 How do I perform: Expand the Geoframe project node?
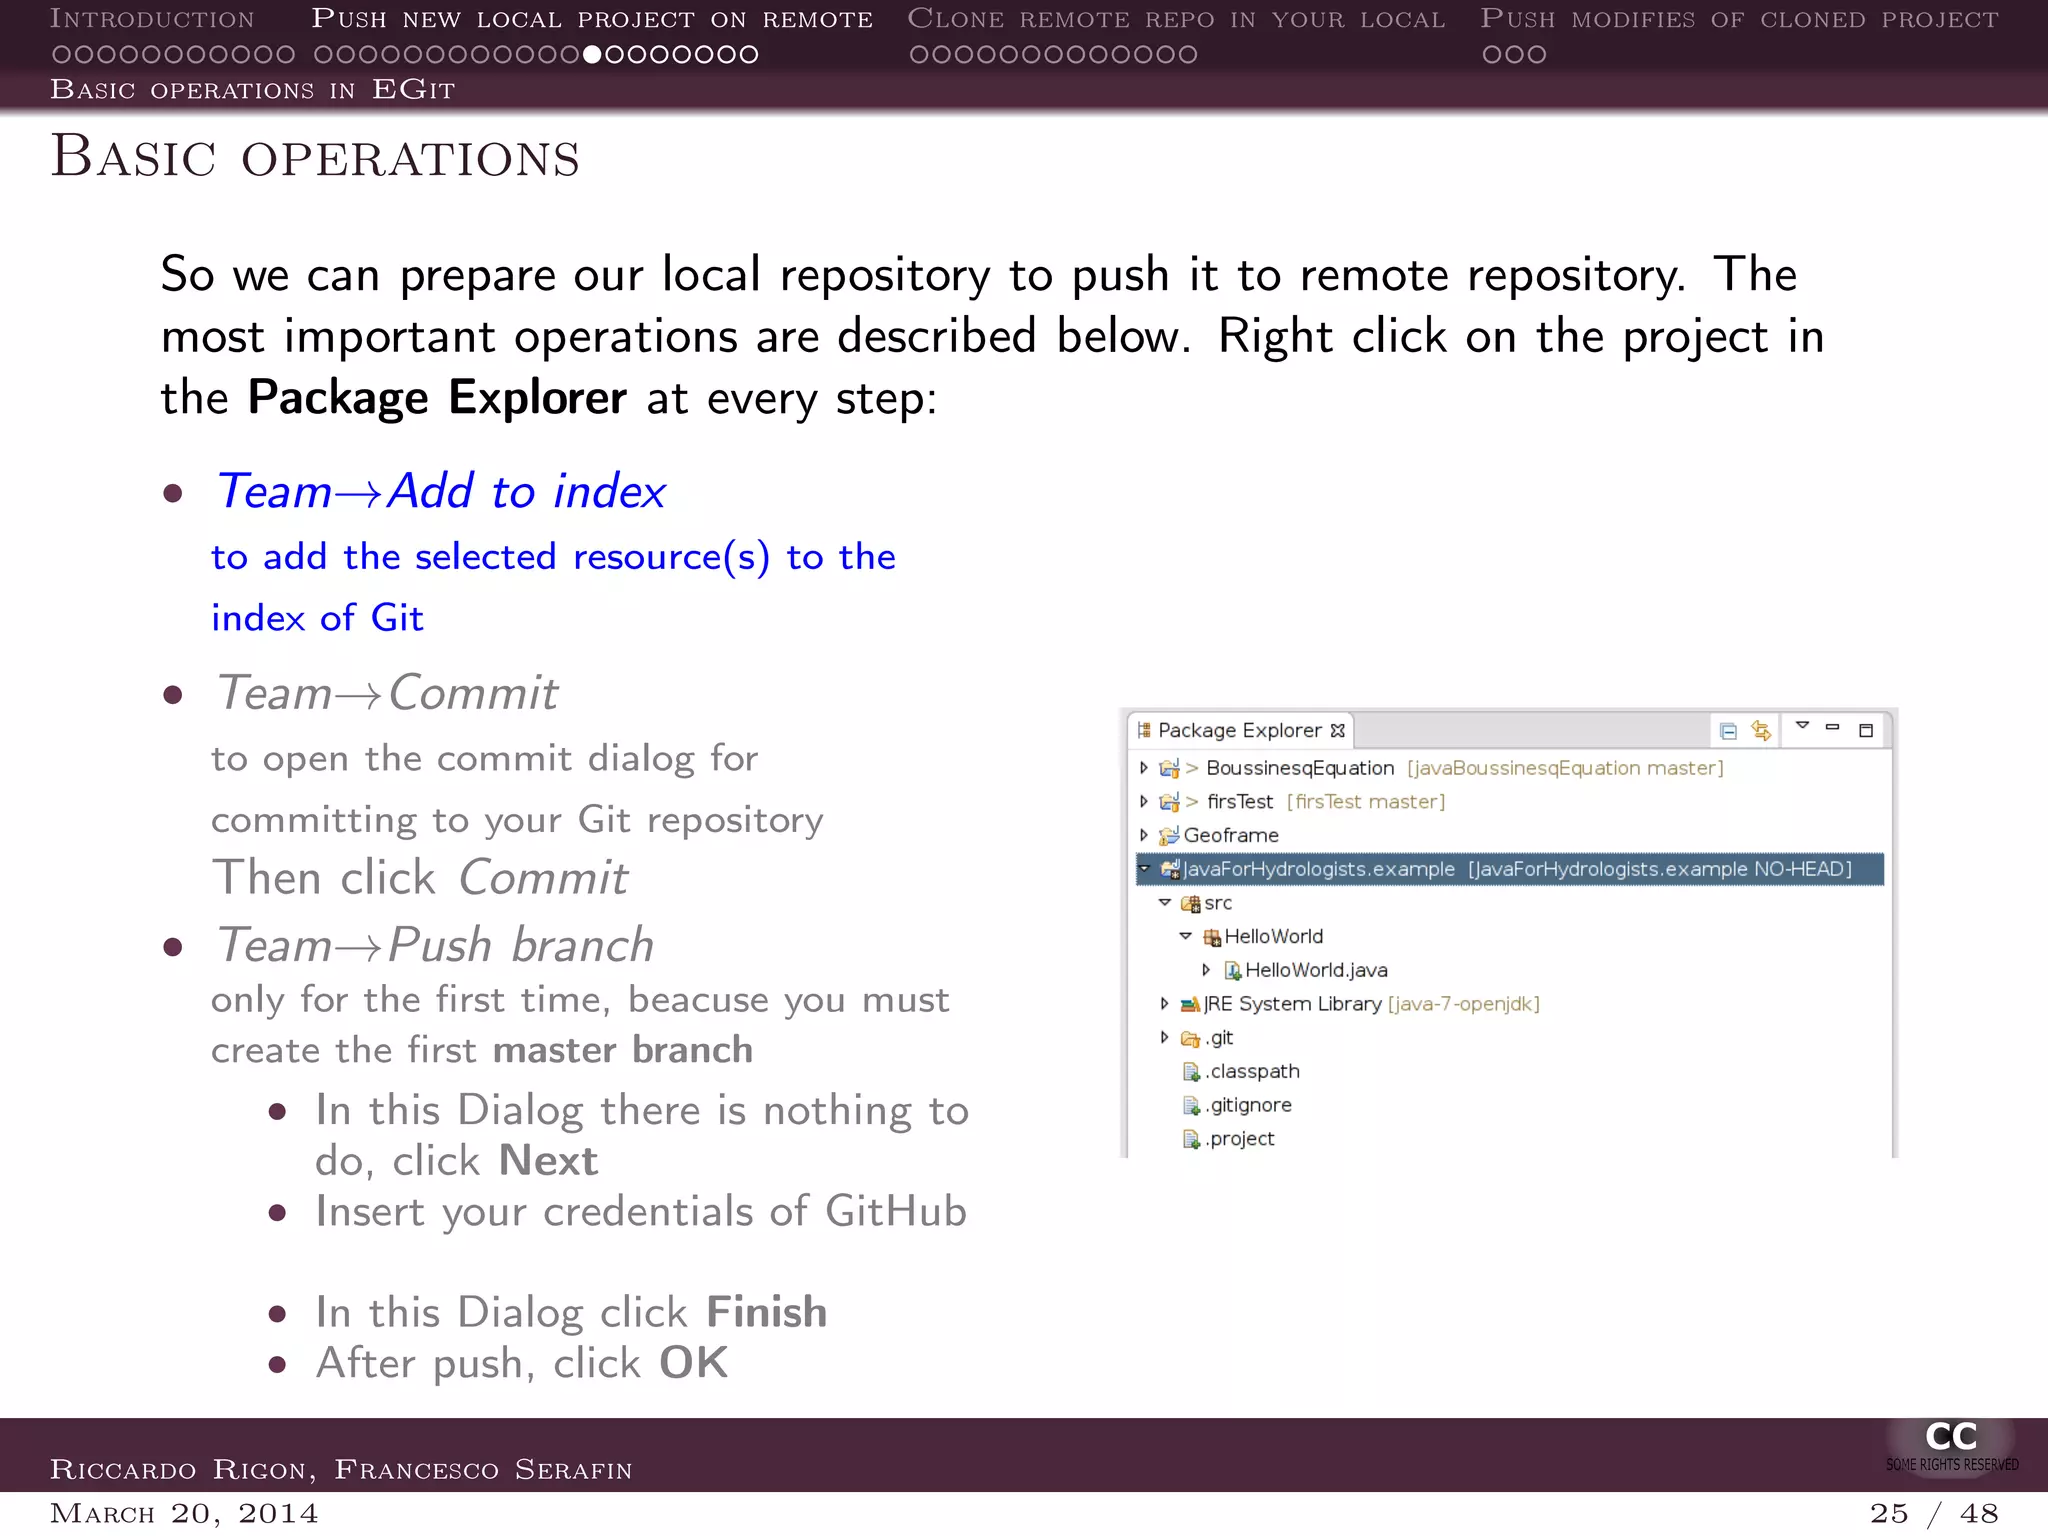1144,835
